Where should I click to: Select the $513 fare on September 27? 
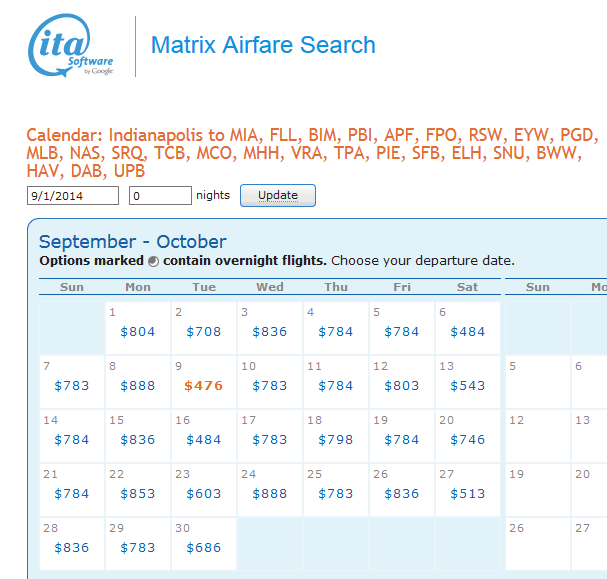coord(467,493)
